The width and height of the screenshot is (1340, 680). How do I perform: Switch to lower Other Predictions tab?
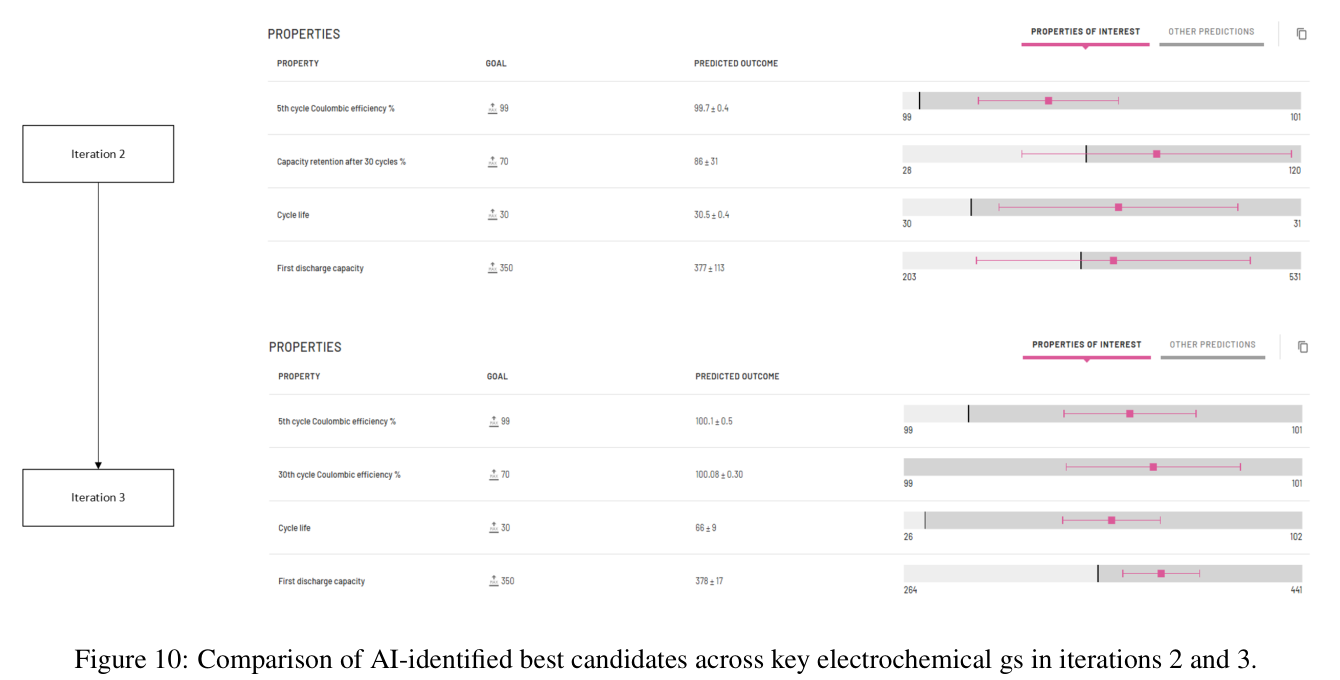point(1212,345)
